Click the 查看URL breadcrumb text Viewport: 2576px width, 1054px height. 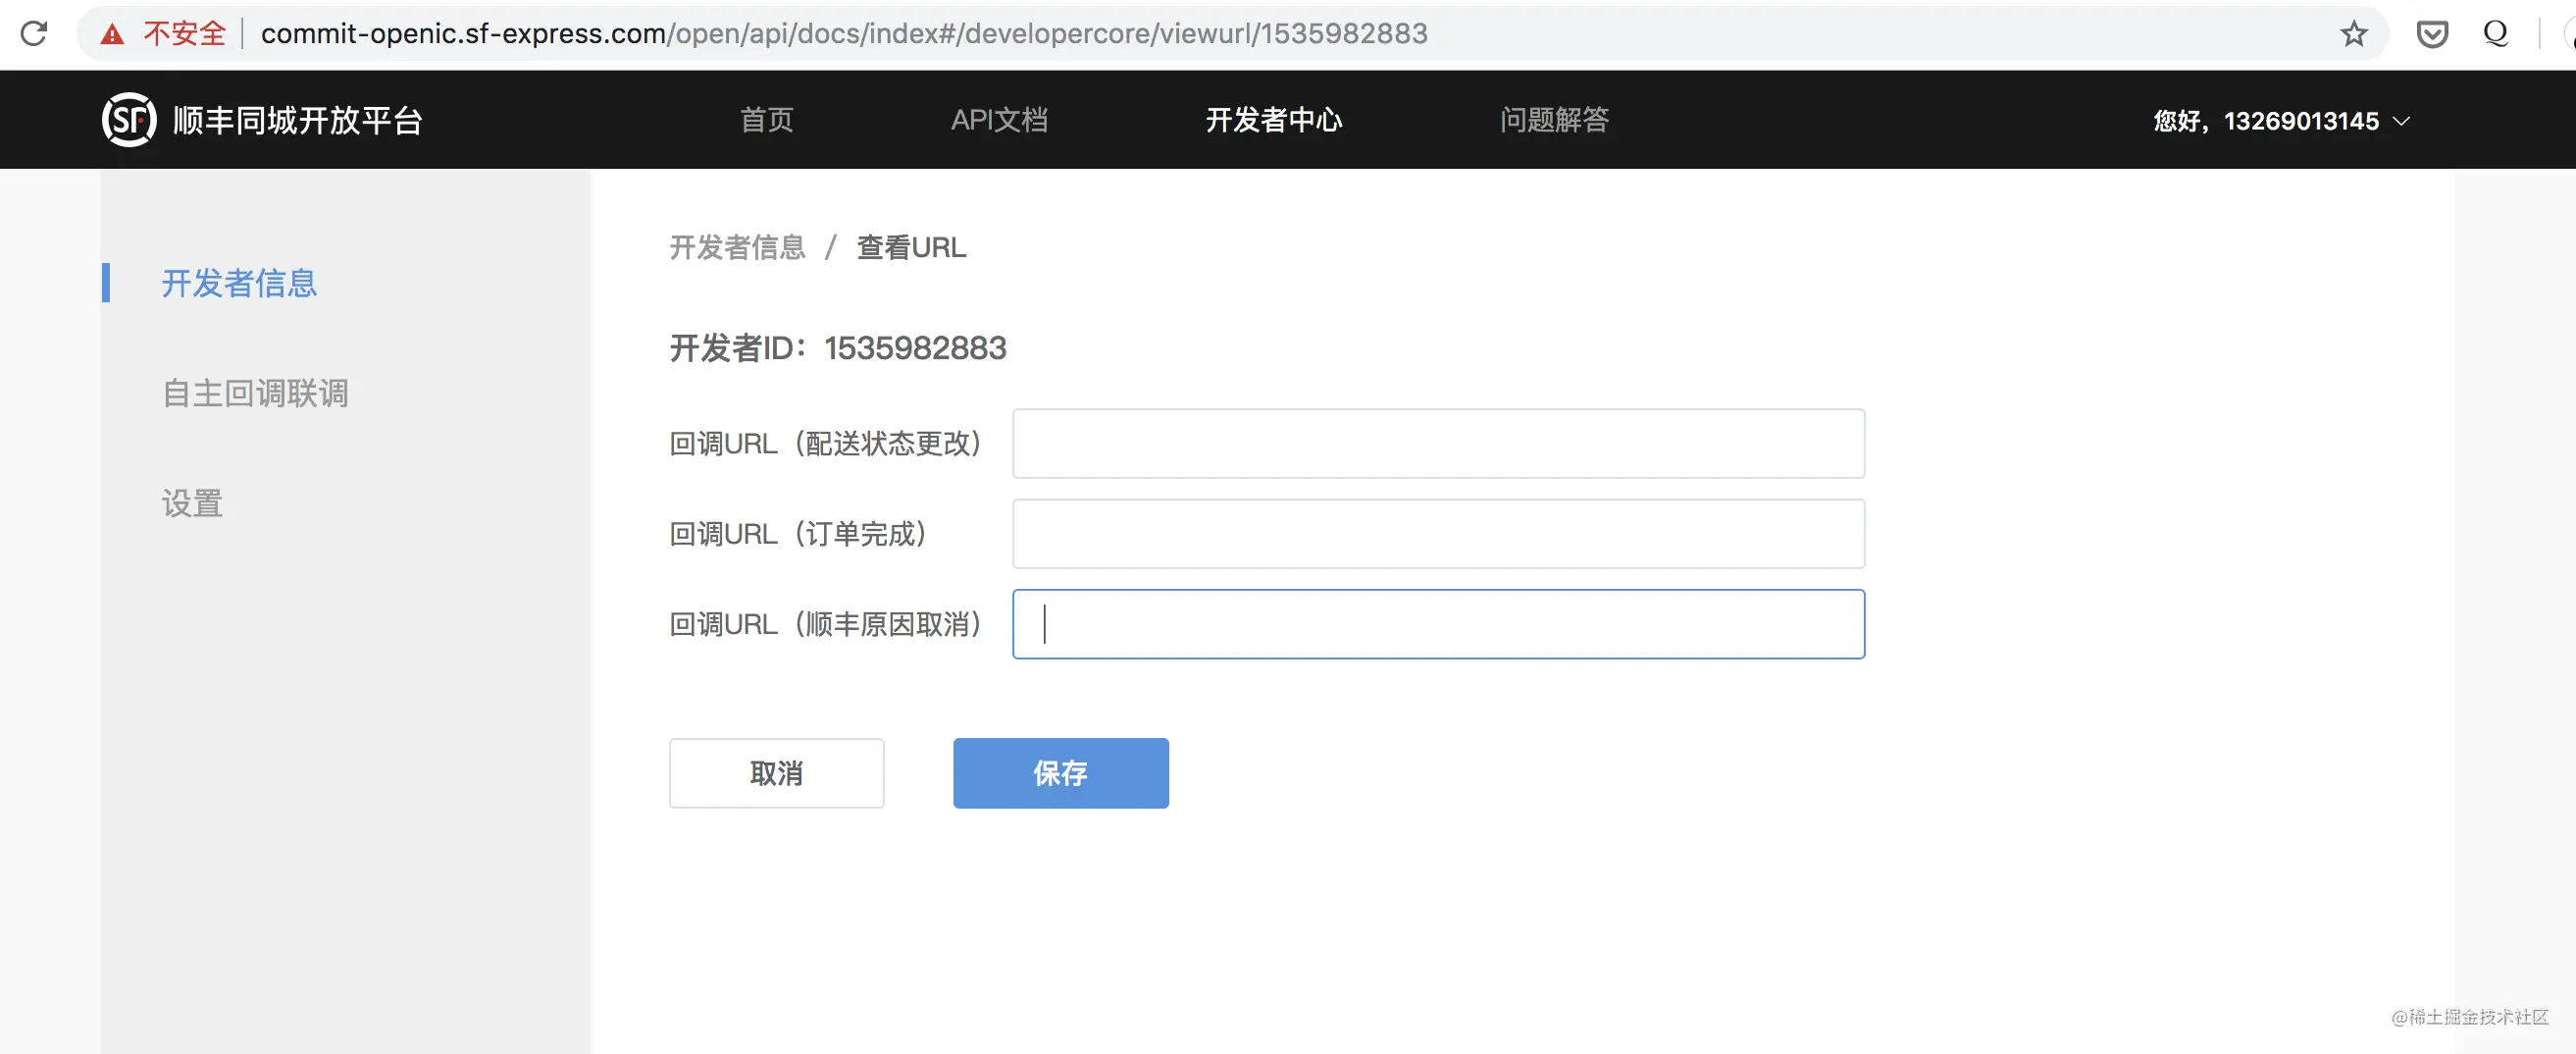[911, 247]
